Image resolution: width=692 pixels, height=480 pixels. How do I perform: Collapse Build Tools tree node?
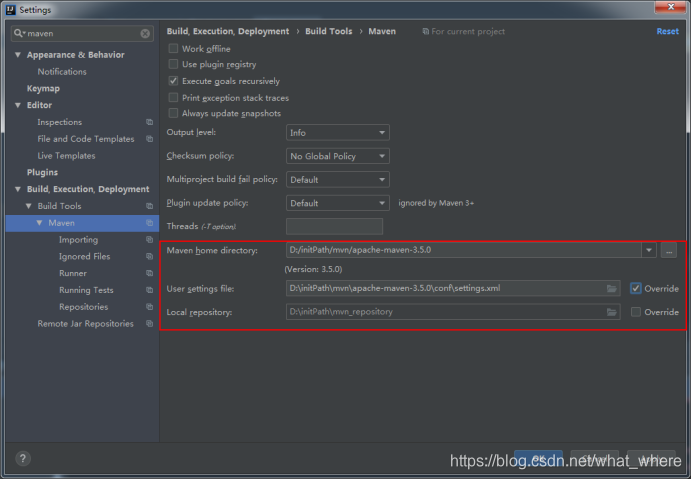click(29, 206)
